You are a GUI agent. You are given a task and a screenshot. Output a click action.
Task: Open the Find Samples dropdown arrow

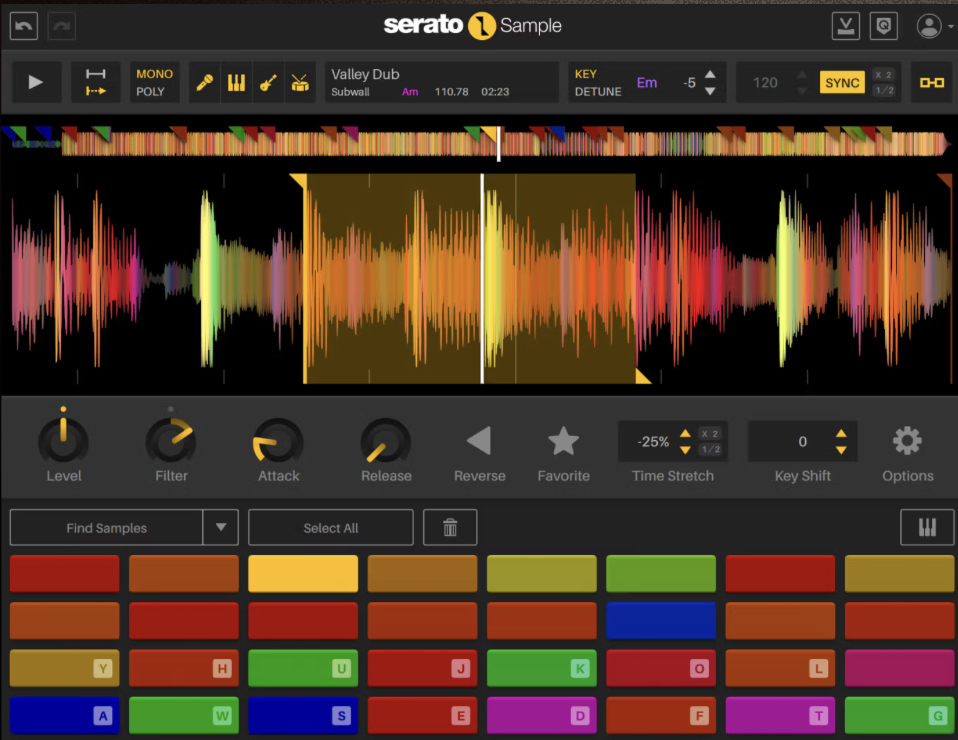[221, 527]
